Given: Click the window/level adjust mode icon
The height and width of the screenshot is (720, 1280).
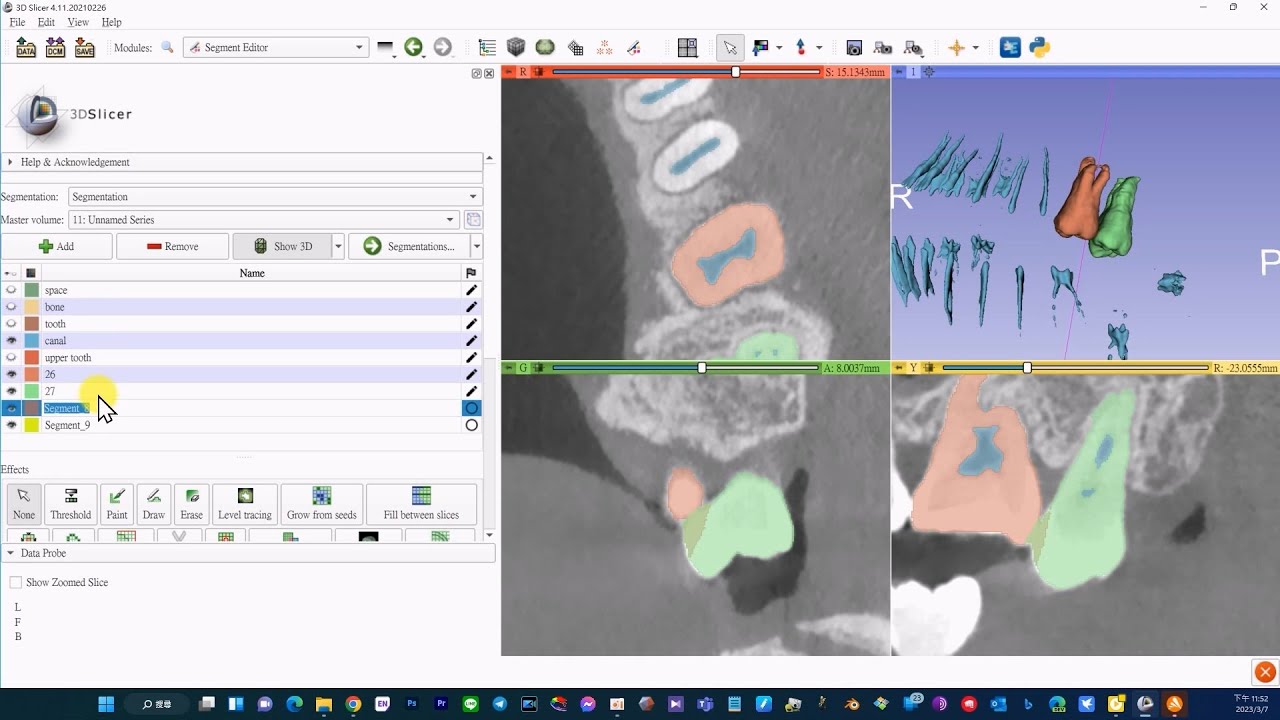Looking at the screenshot, I should [761, 47].
